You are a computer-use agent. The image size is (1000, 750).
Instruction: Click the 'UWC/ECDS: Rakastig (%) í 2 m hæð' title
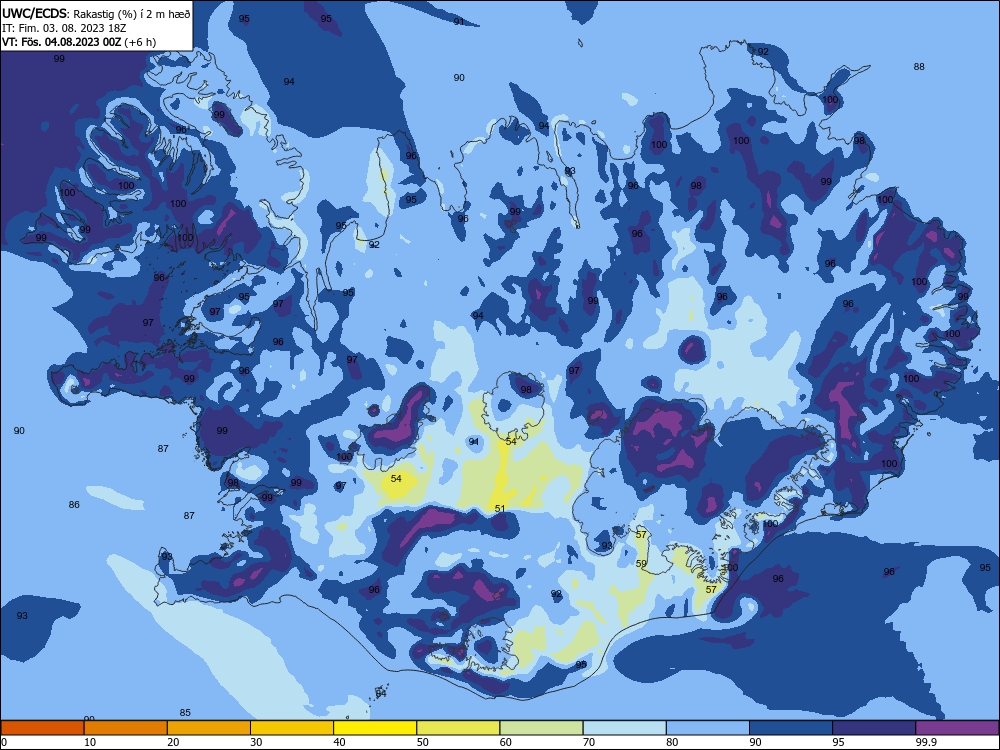pyautogui.click(x=96, y=14)
